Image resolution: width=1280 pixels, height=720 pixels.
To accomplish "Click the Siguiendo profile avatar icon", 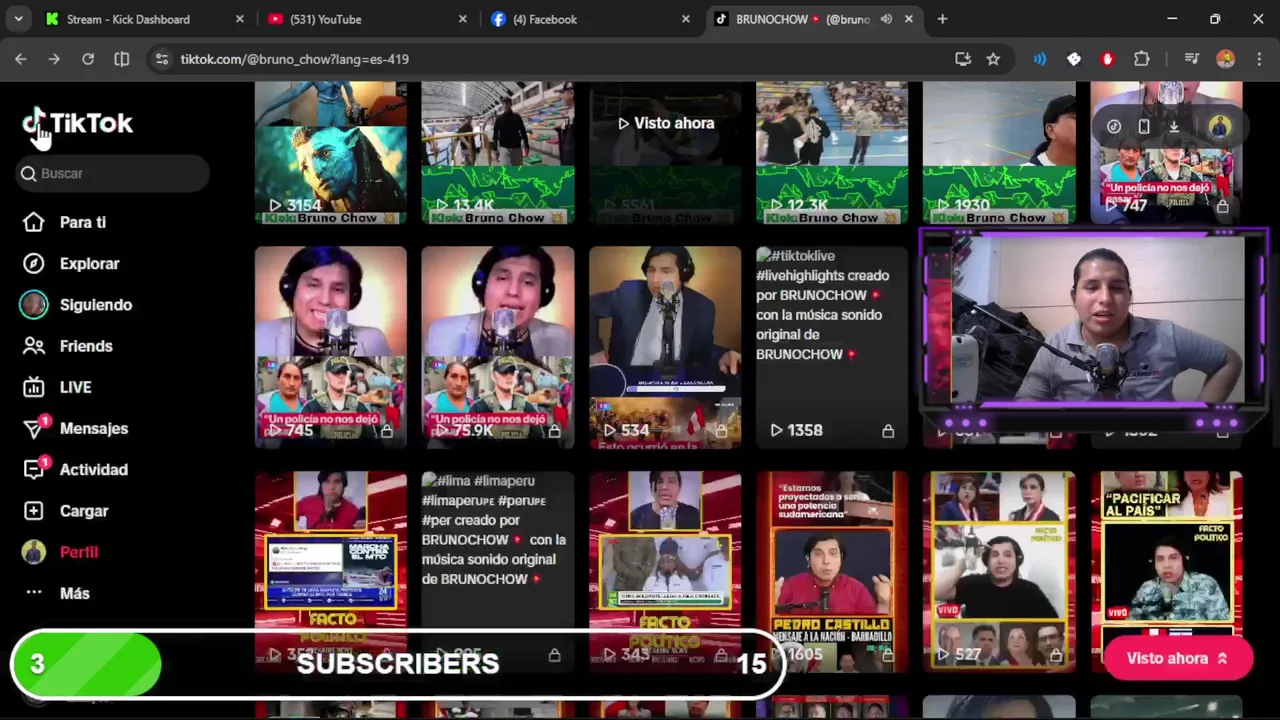I will pyautogui.click(x=34, y=305).
